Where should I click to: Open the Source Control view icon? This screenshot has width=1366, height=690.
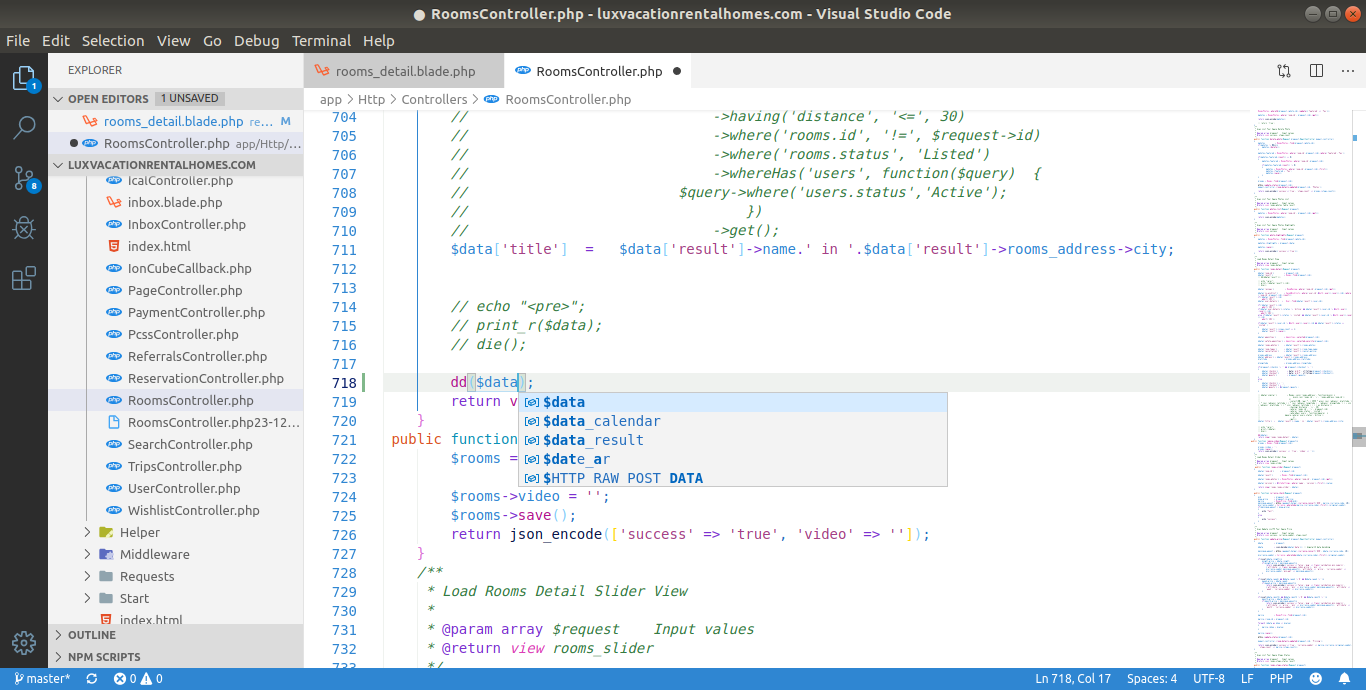pyautogui.click(x=24, y=179)
